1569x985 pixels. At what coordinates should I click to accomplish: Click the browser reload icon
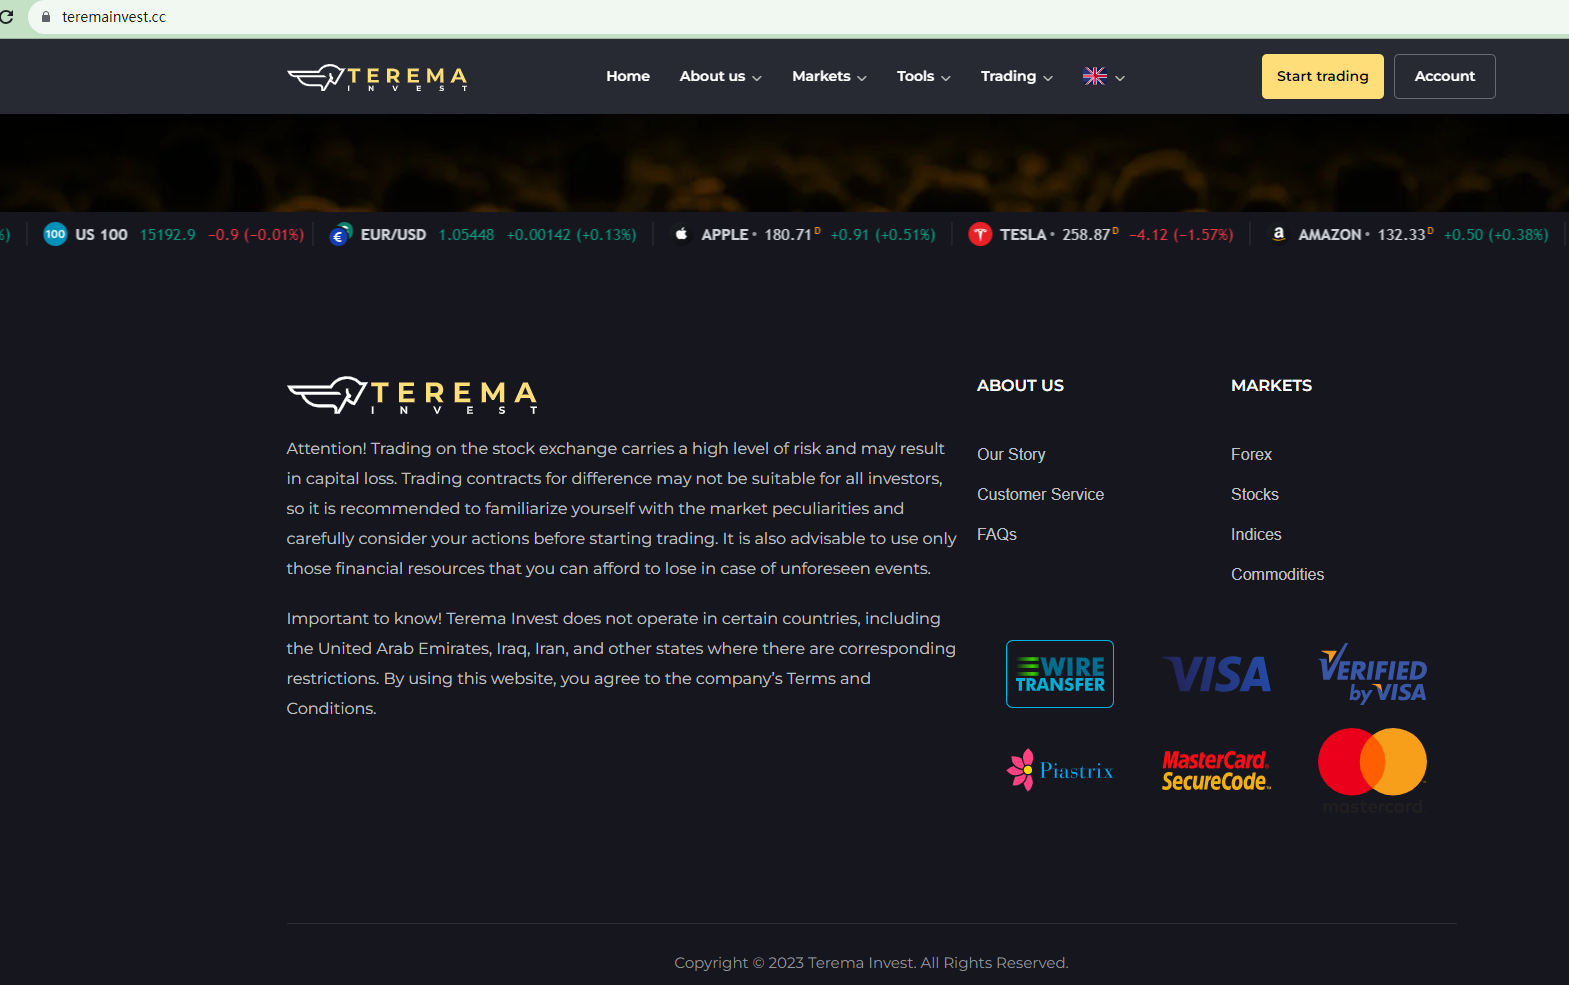click(6, 17)
